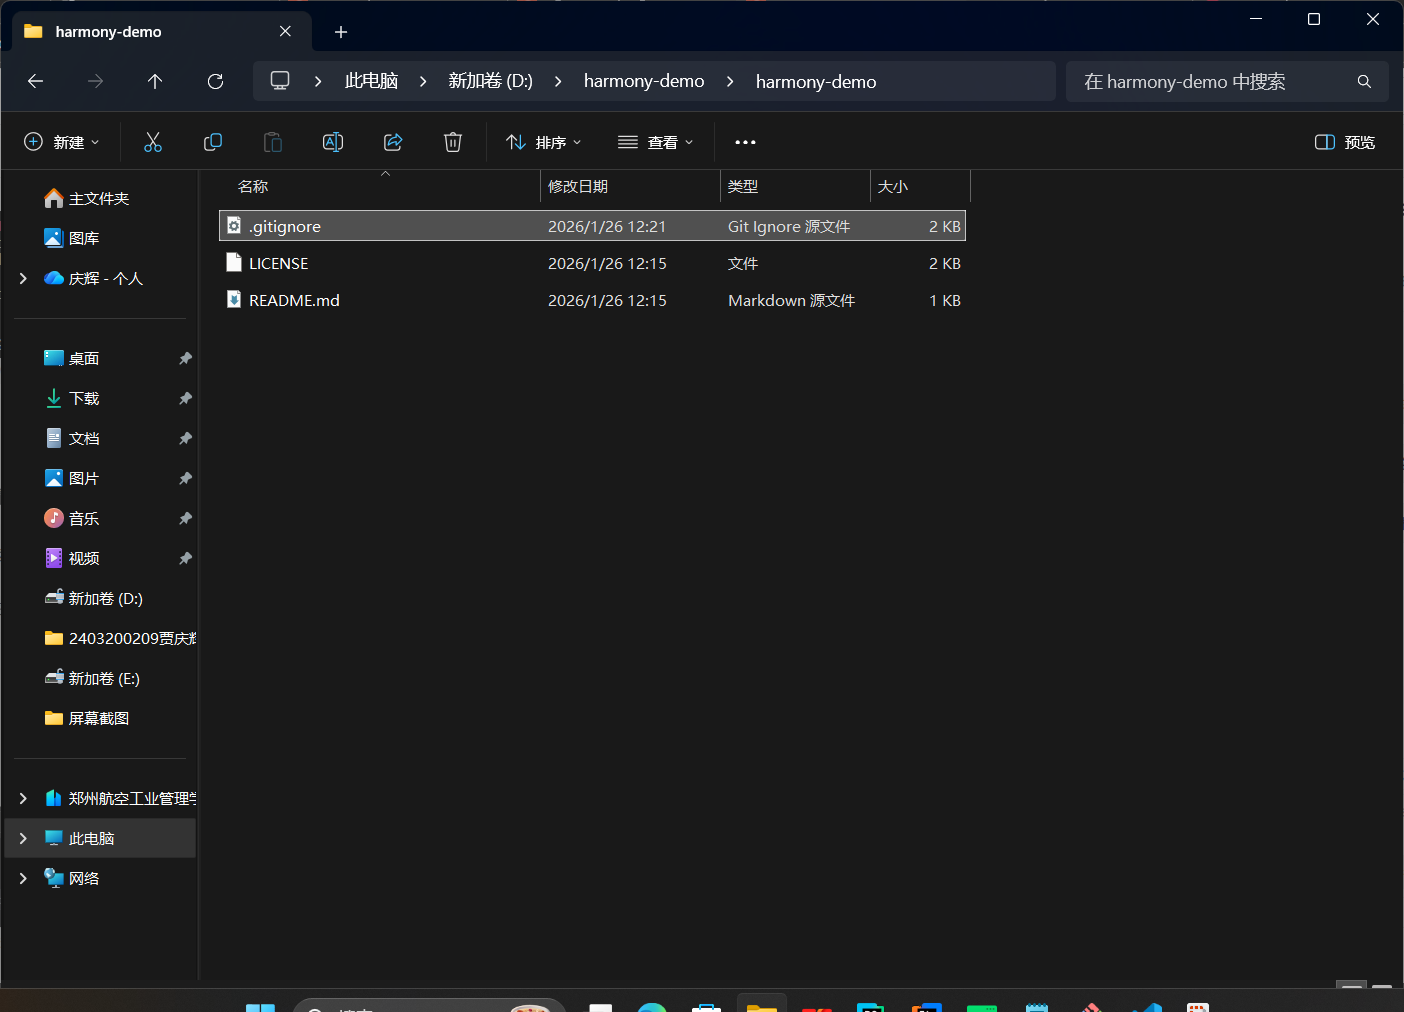The image size is (1404, 1012).
Task: Go to parent harmony-demo breadcrumb segment
Action: pyautogui.click(x=644, y=81)
